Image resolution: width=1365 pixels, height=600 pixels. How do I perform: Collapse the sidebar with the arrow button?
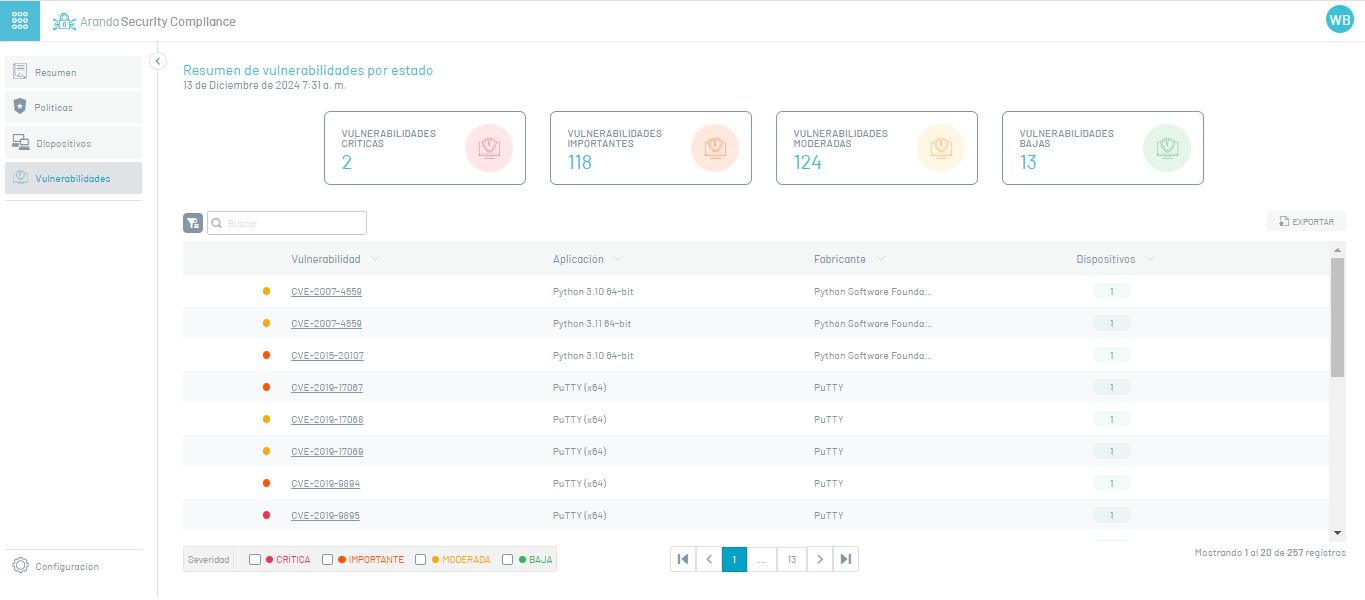pyautogui.click(x=157, y=61)
